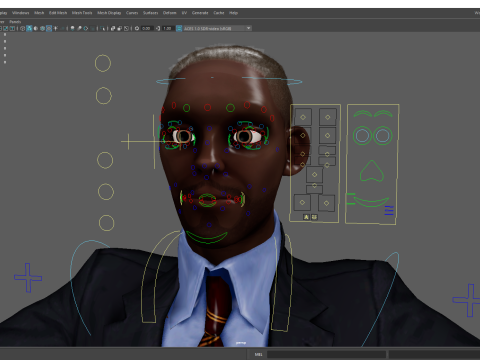Select the green center mouth control
480x360 pixels.
(207, 200)
